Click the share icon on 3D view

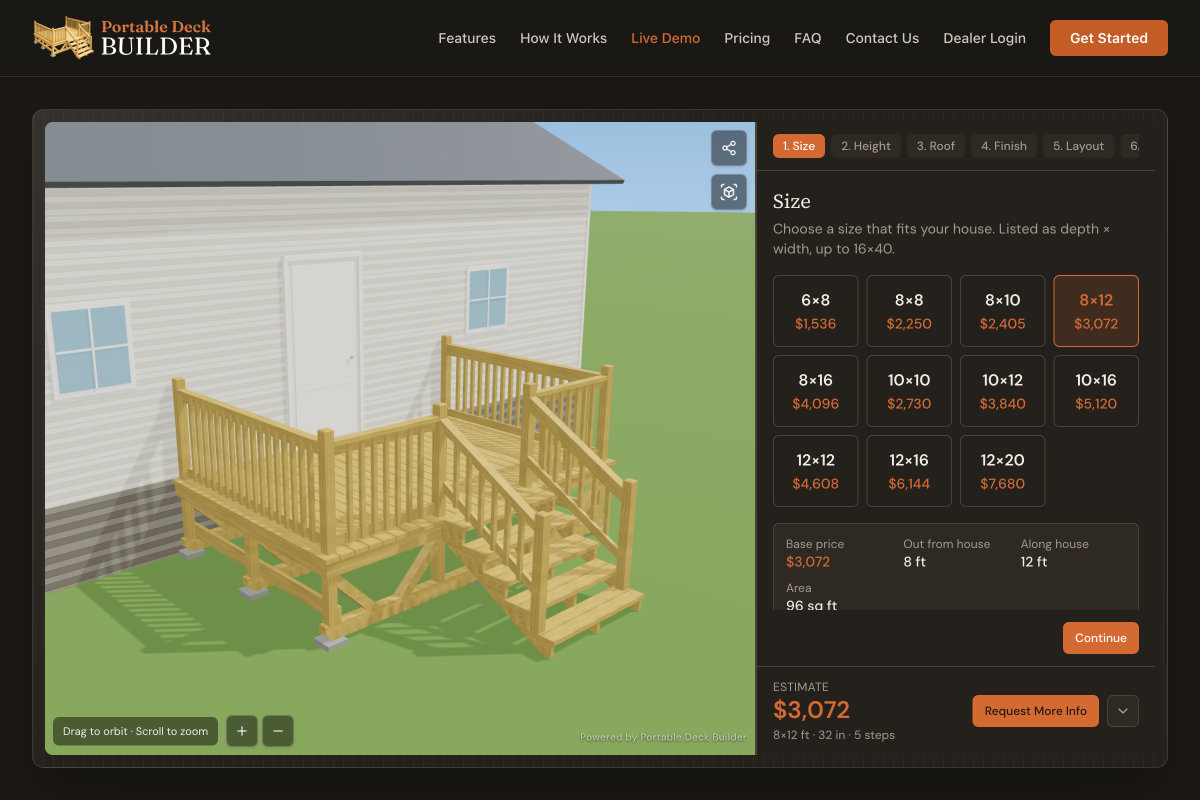[729, 148]
